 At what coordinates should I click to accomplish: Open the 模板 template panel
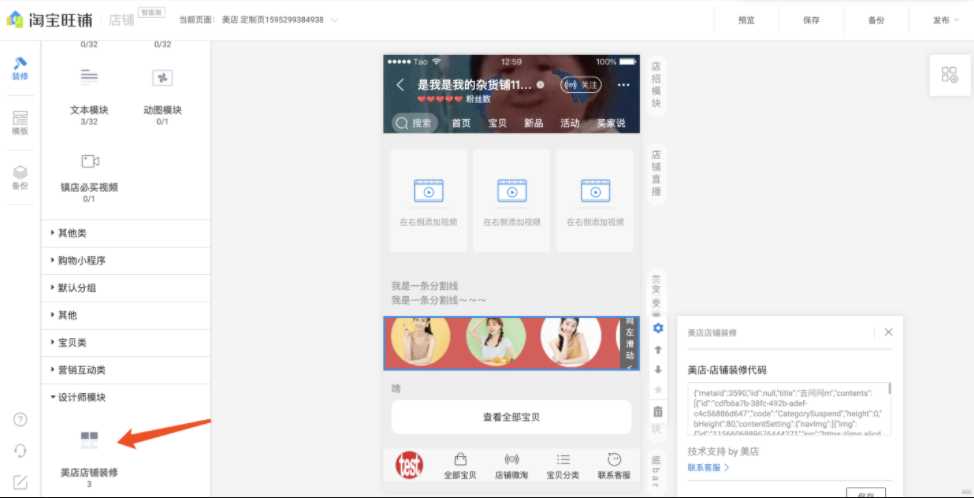[x=20, y=123]
